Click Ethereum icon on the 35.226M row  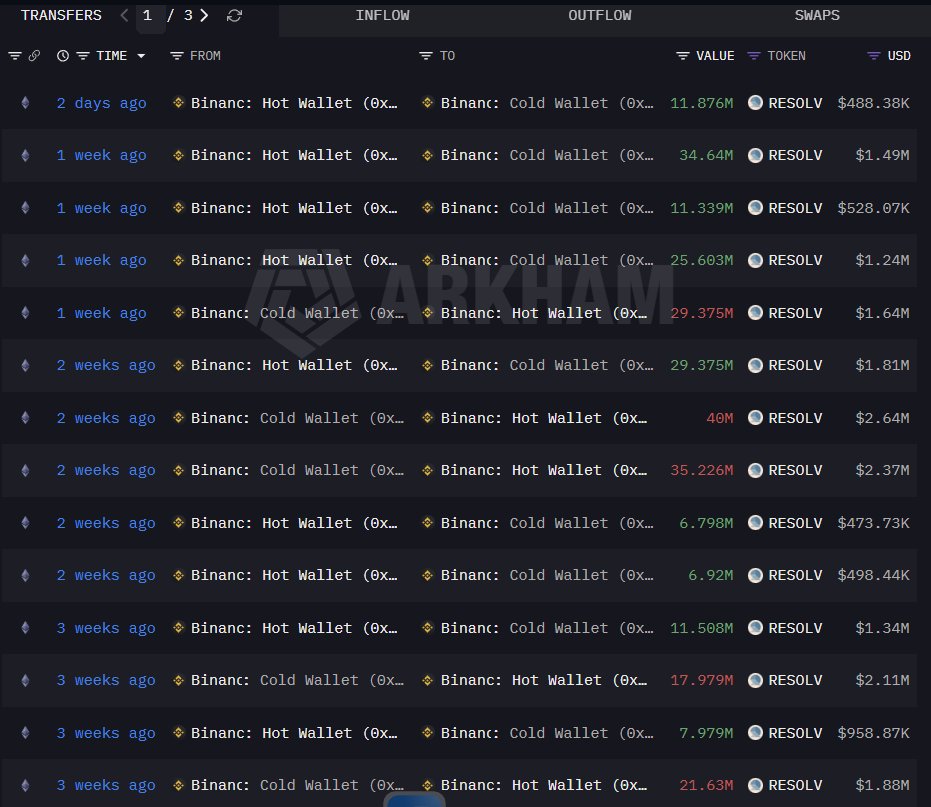pos(25,470)
